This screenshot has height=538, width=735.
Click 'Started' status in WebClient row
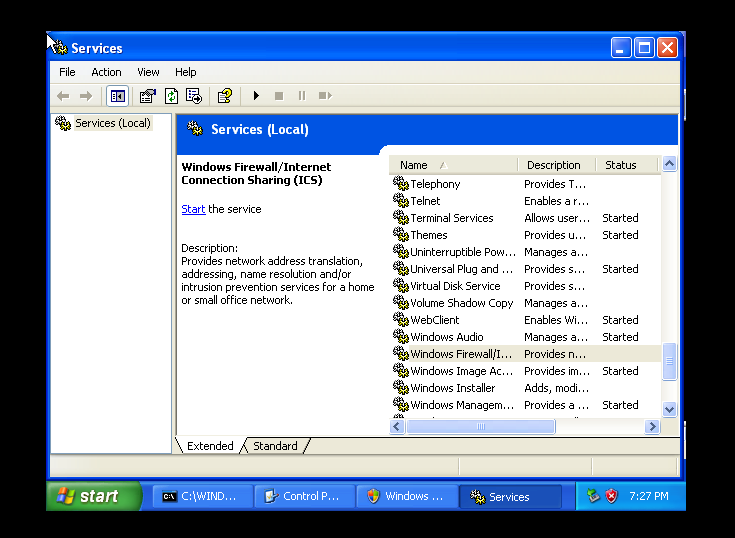pos(620,320)
